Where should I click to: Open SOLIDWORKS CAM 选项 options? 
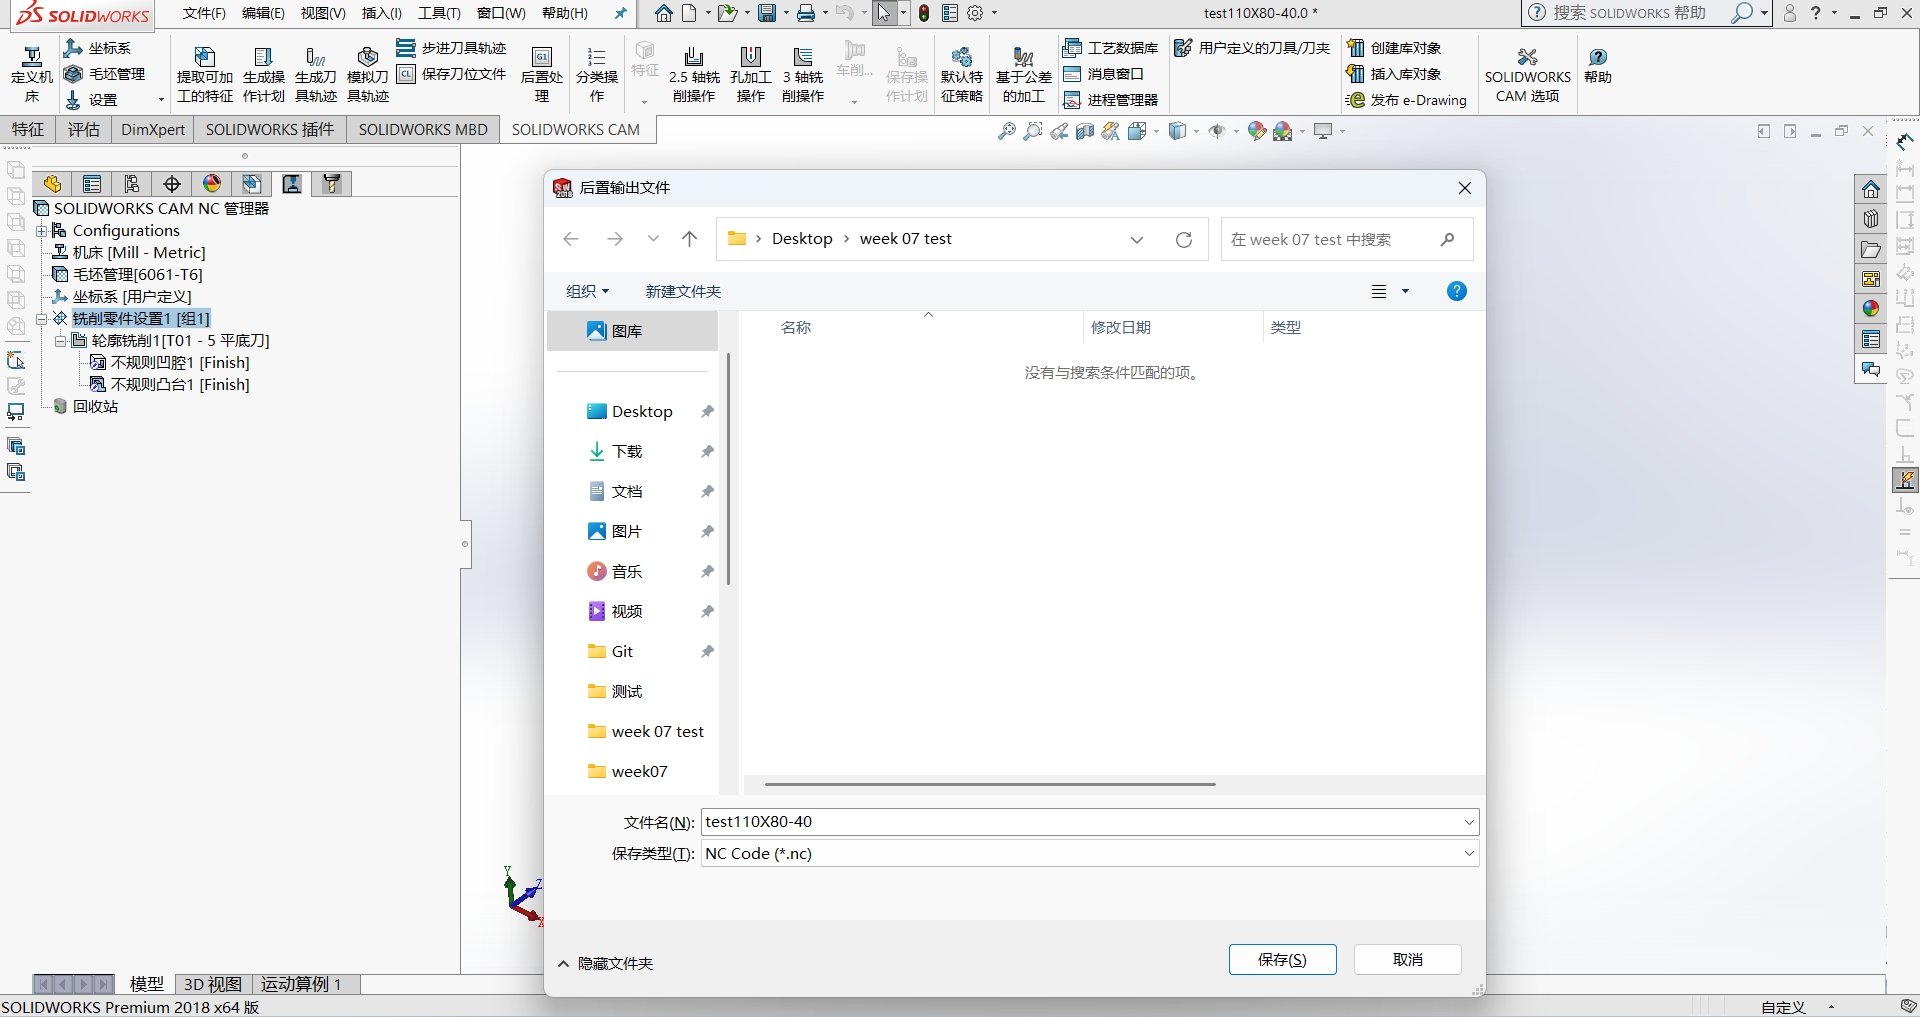tap(1527, 74)
